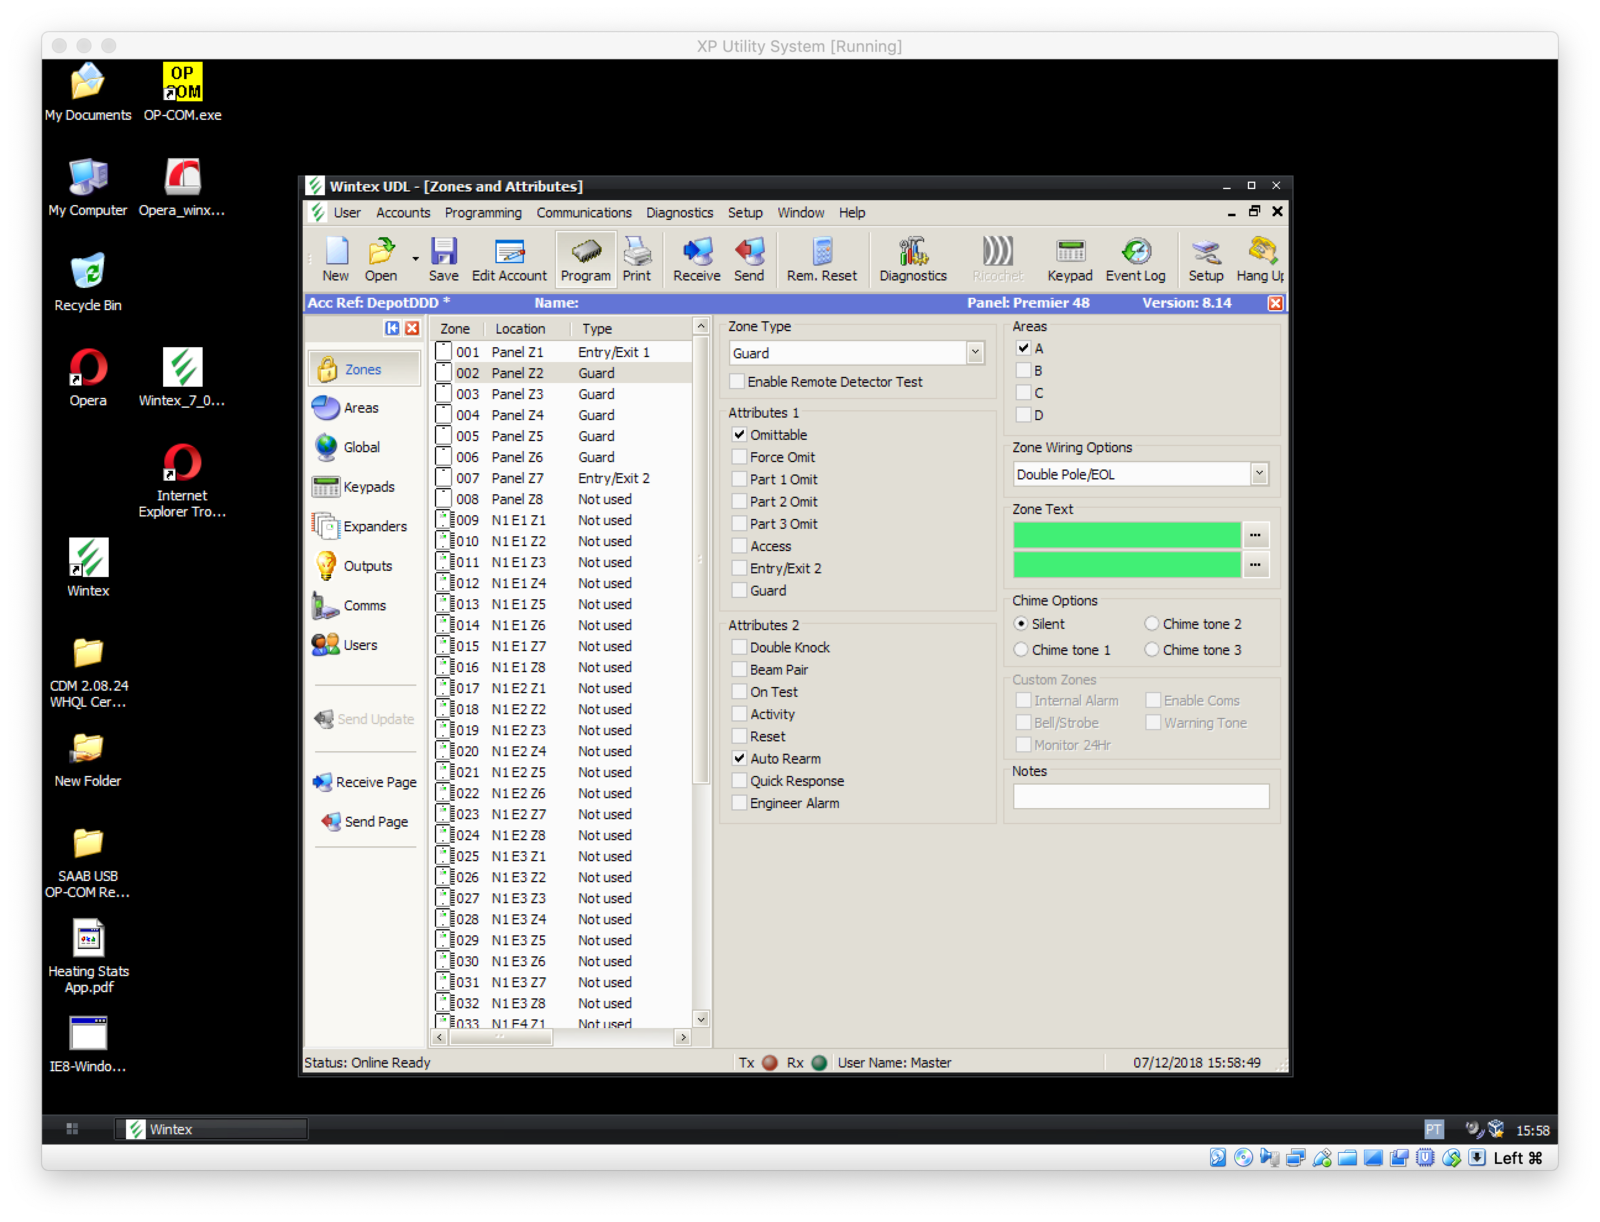This screenshot has width=1600, height=1222.
Task: Open OP-COM.exe desktop shortcut
Action: coord(182,93)
